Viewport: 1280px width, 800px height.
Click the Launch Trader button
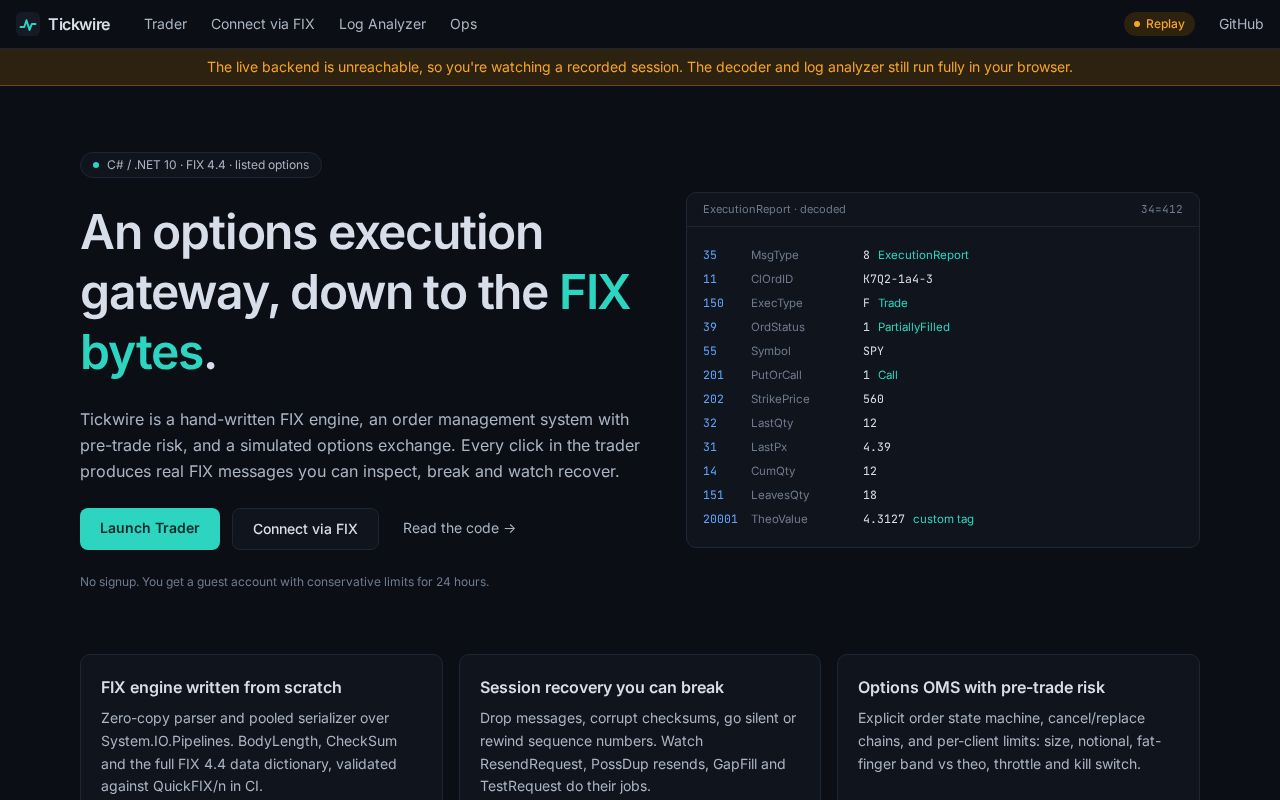pyautogui.click(x=150, y=529)
